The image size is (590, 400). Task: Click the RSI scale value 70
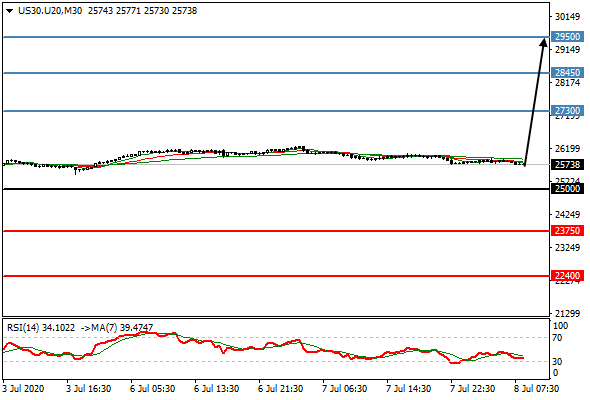coord(557,338)
